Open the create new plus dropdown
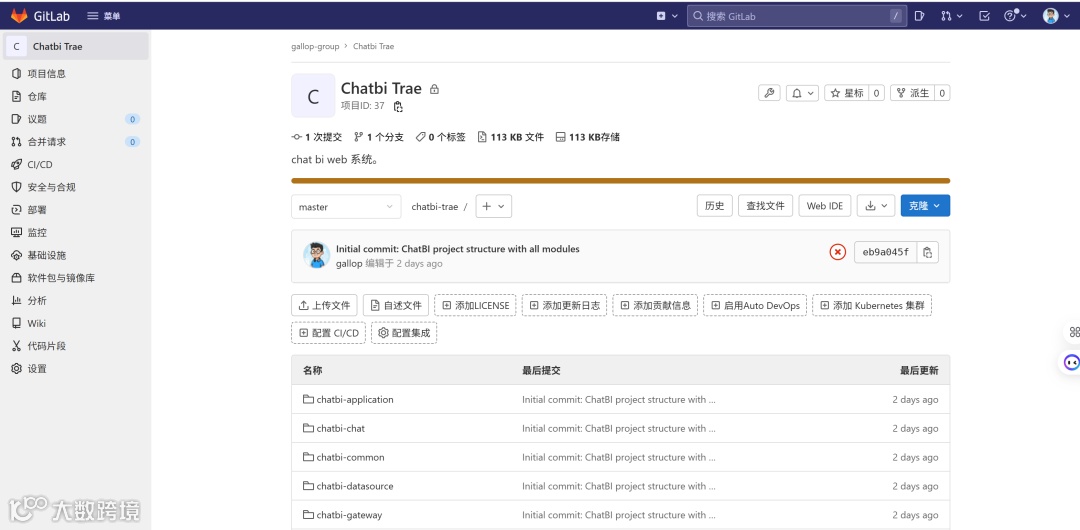The height and width of the screenshot is (530, 1080). (x=667, y=16)
